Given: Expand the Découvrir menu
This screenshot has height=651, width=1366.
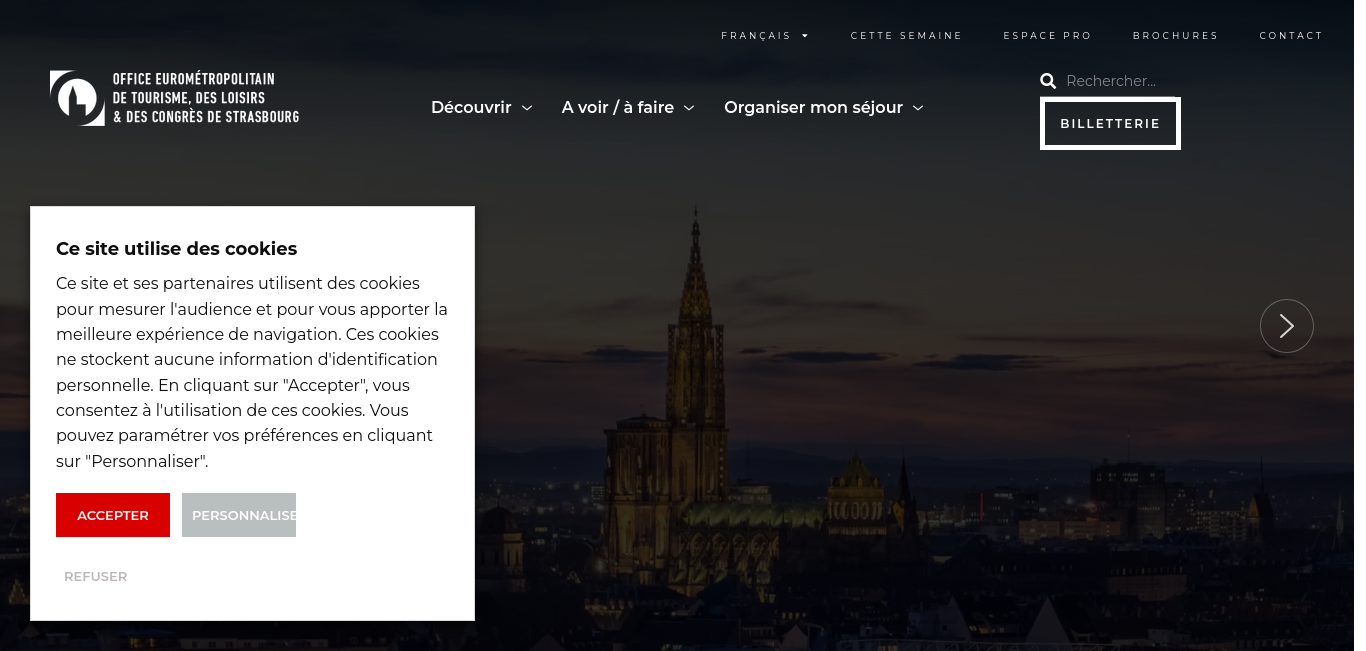Looking at the screenshot, I should [481, 107].
